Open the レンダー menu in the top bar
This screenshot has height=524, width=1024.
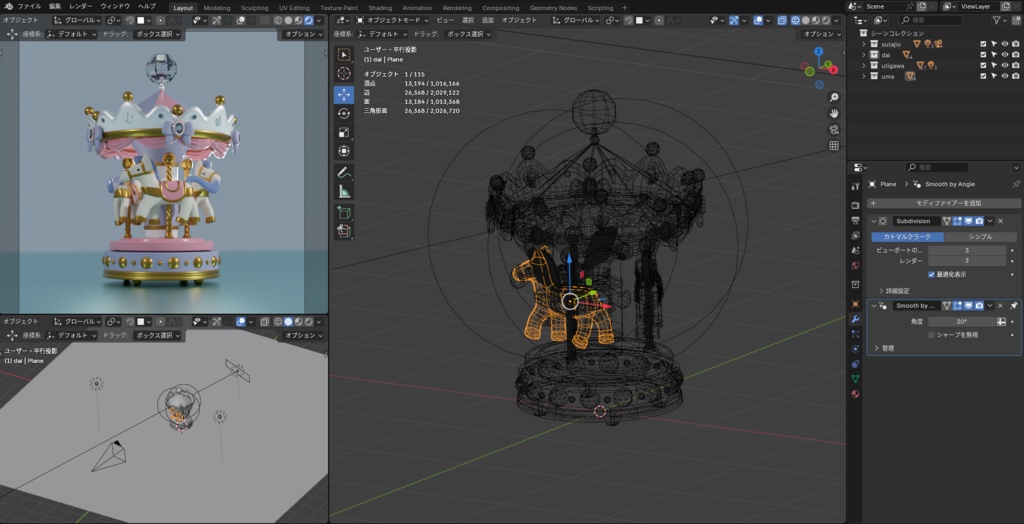click(81, 6)
